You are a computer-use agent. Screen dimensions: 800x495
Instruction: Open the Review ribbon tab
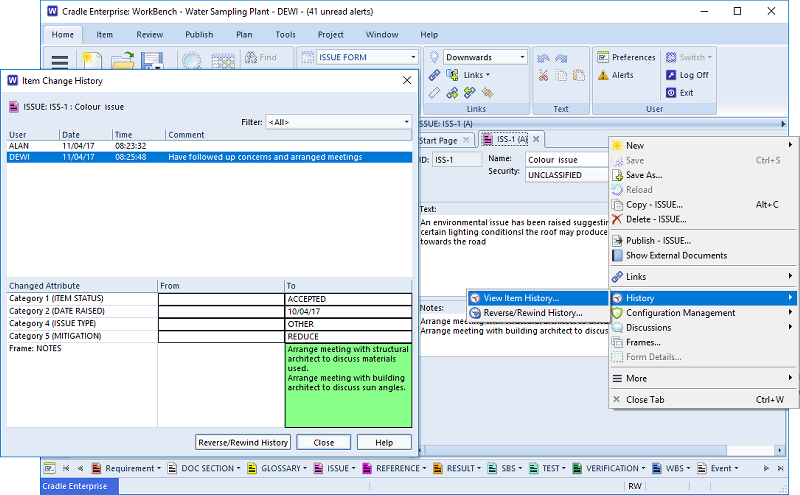(x=149, y=34)
